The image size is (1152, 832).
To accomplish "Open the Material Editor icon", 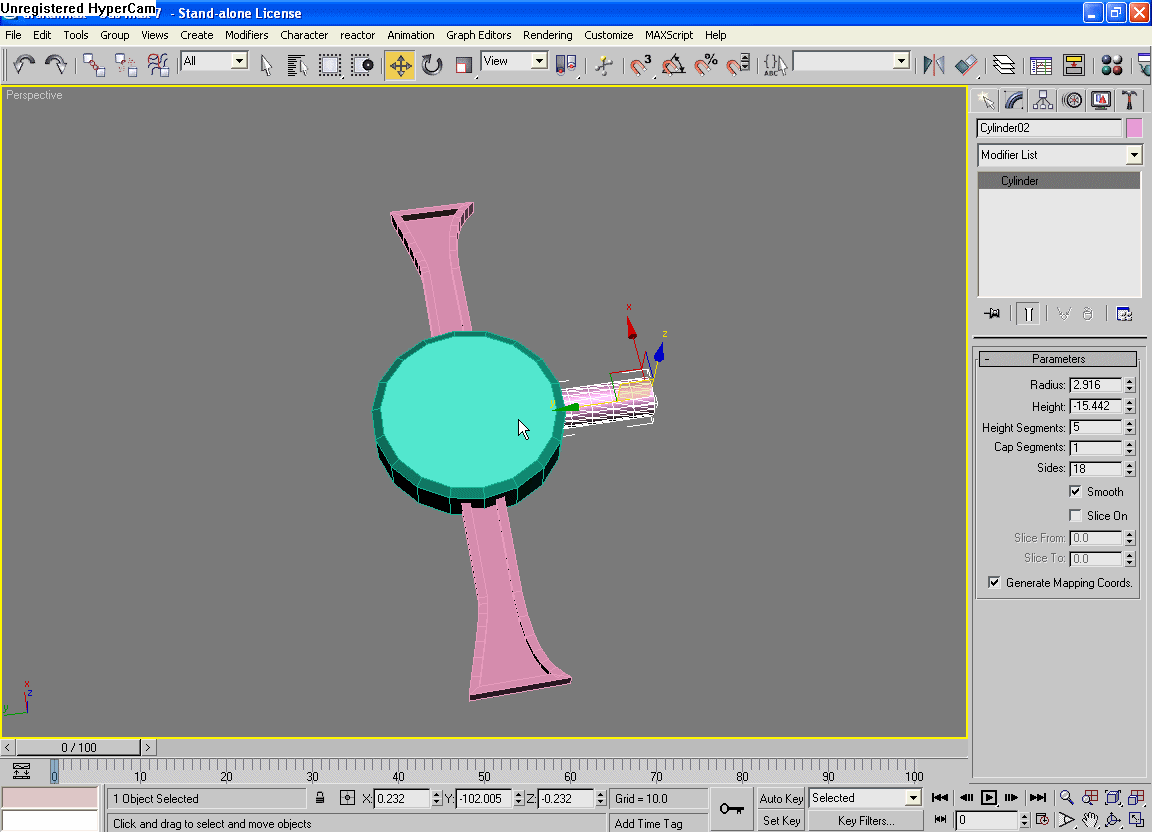I will (x=1111, y=65).
